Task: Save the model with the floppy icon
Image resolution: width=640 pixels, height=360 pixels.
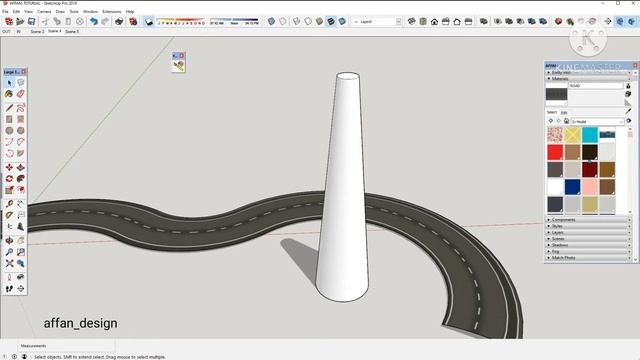Action: click(x=31, y=21)
